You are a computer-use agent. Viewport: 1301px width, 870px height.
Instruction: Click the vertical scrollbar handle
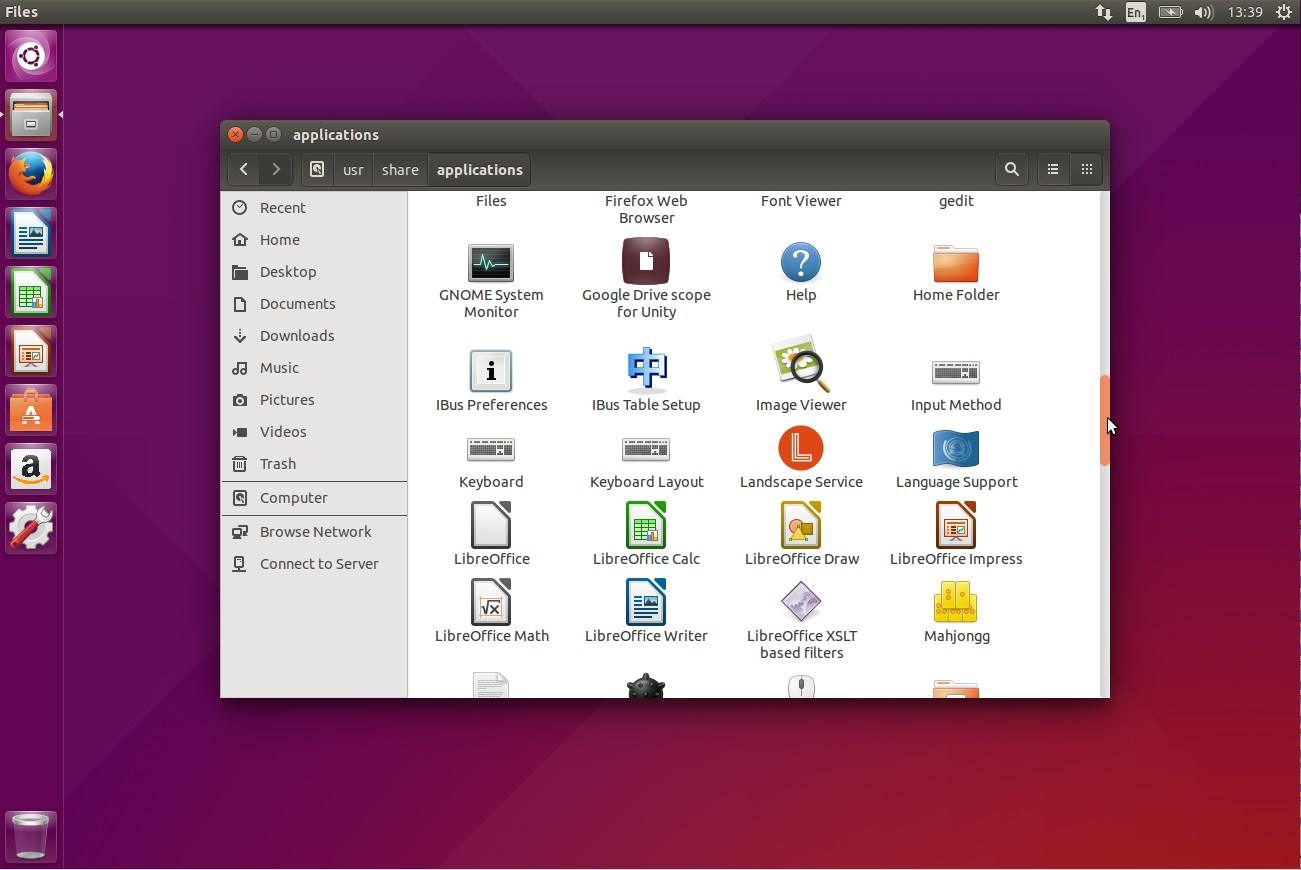[1104, 420]
